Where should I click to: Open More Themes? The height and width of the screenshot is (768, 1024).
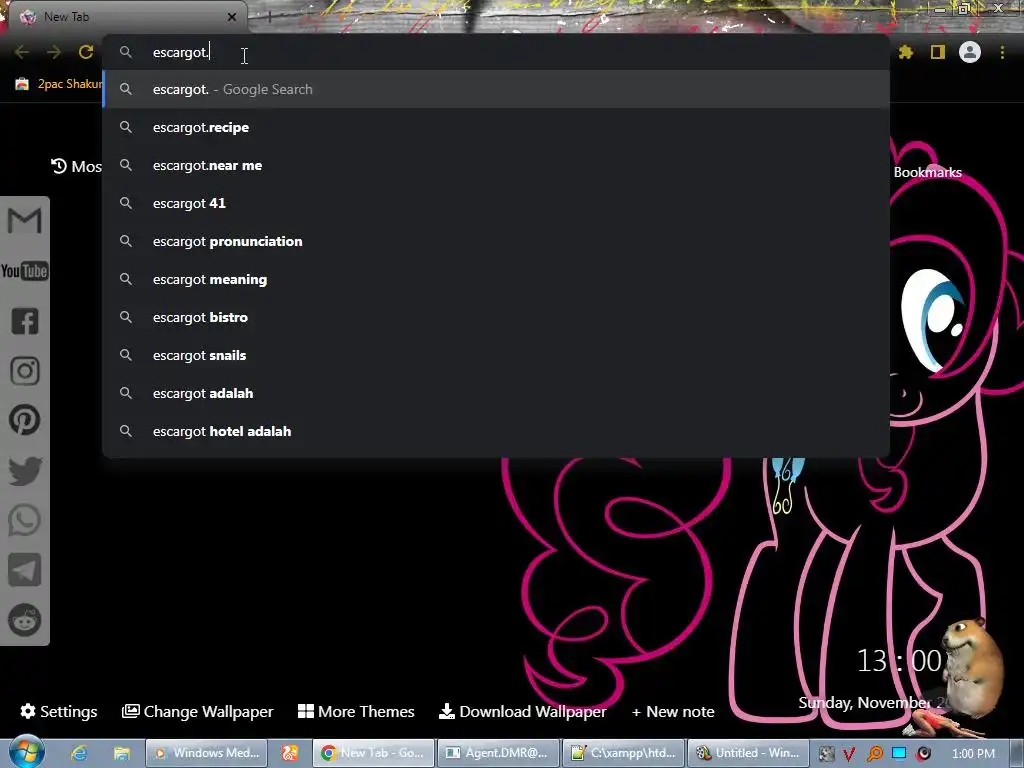356,711
